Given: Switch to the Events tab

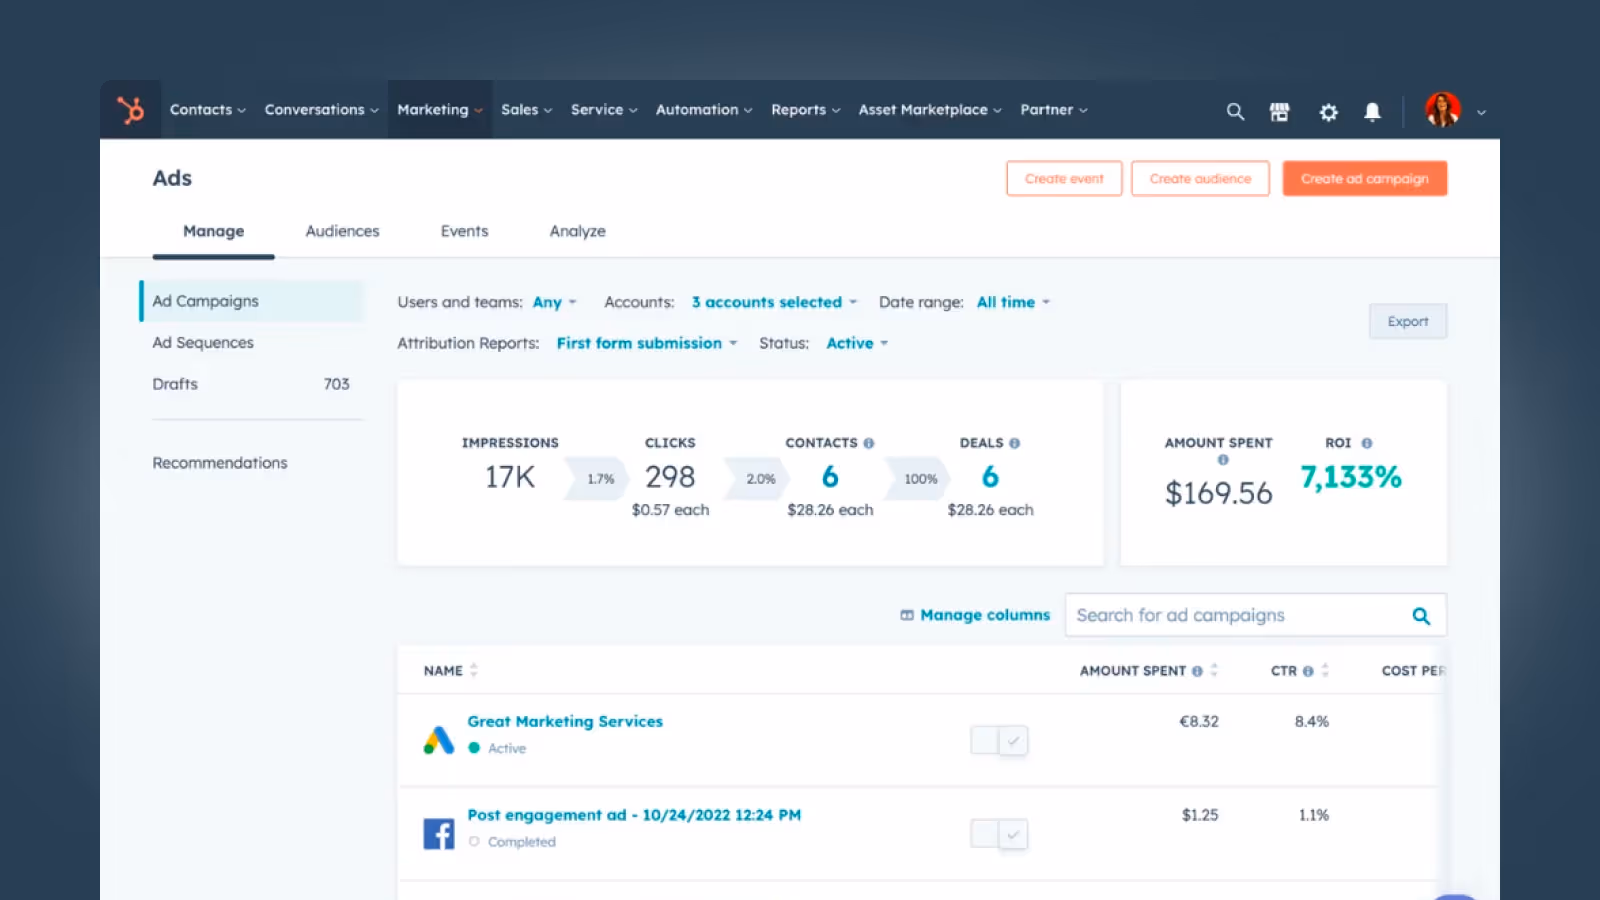Looking at the screenshot, I should (x=464, y=231).
